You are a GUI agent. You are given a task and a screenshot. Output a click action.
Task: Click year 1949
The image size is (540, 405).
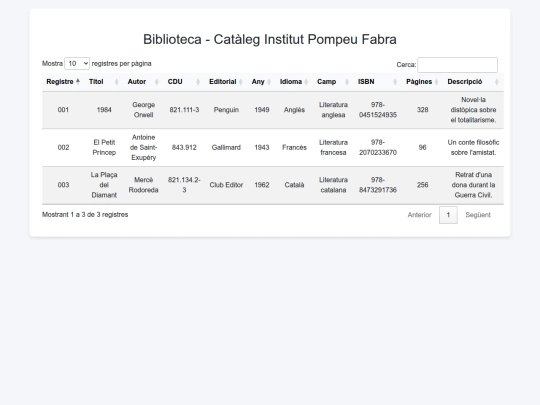point(261,110)
